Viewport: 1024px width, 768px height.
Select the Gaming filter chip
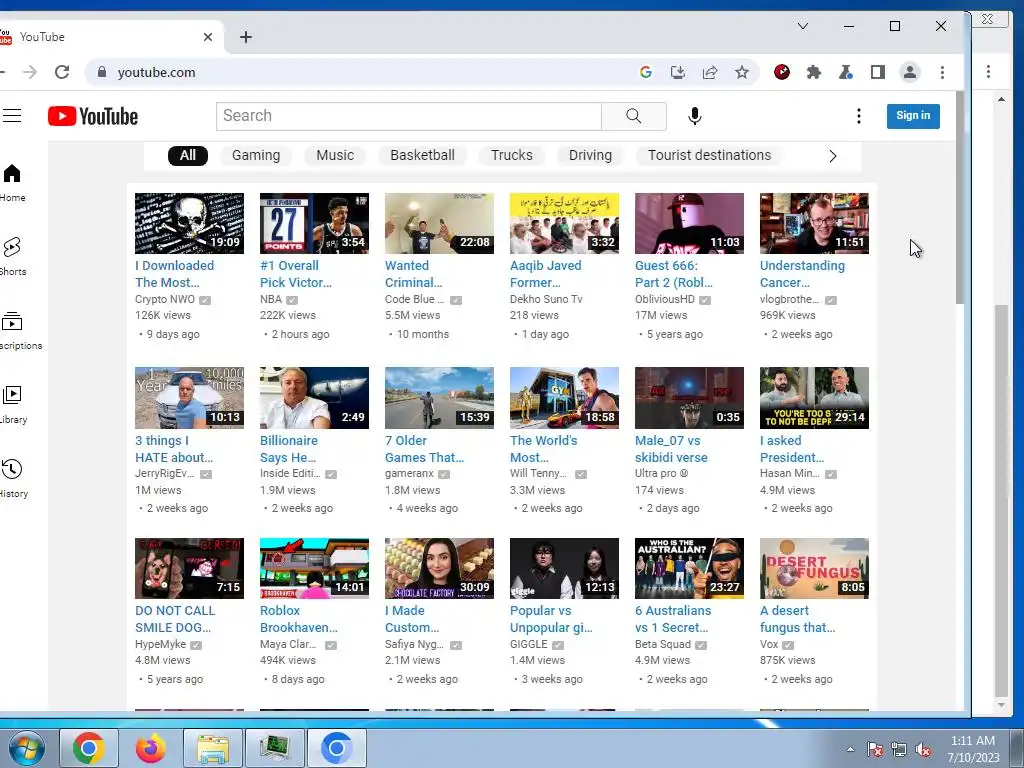tap(256, 155)
